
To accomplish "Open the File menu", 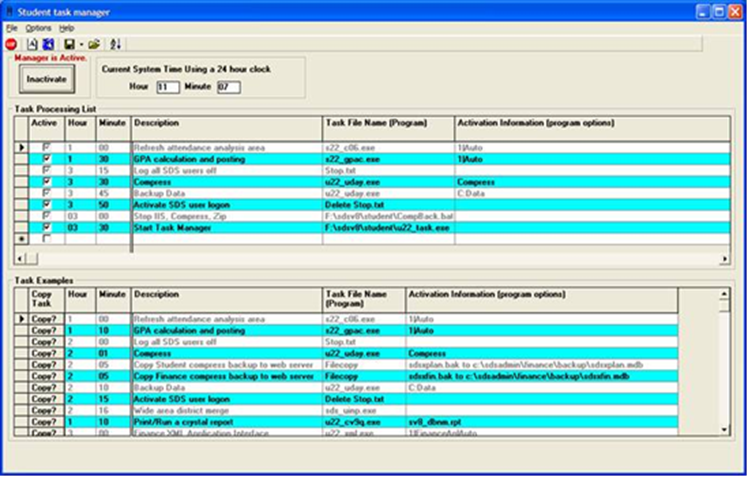I will point(11,28).
